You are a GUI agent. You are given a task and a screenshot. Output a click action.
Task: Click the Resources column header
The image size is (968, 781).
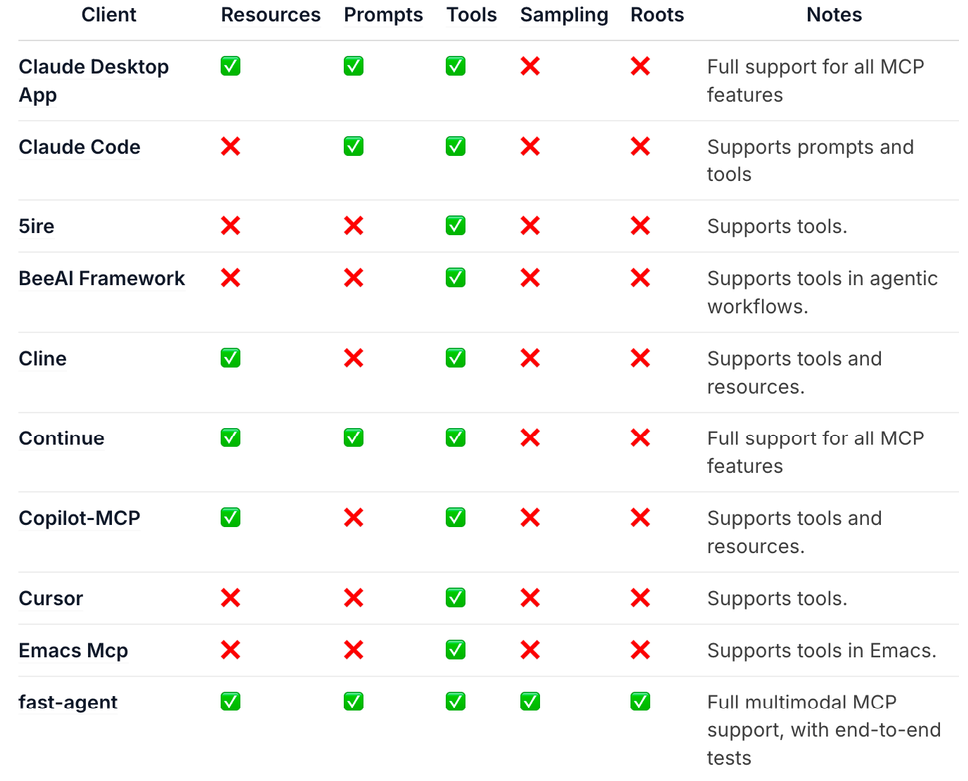[270, 15]
